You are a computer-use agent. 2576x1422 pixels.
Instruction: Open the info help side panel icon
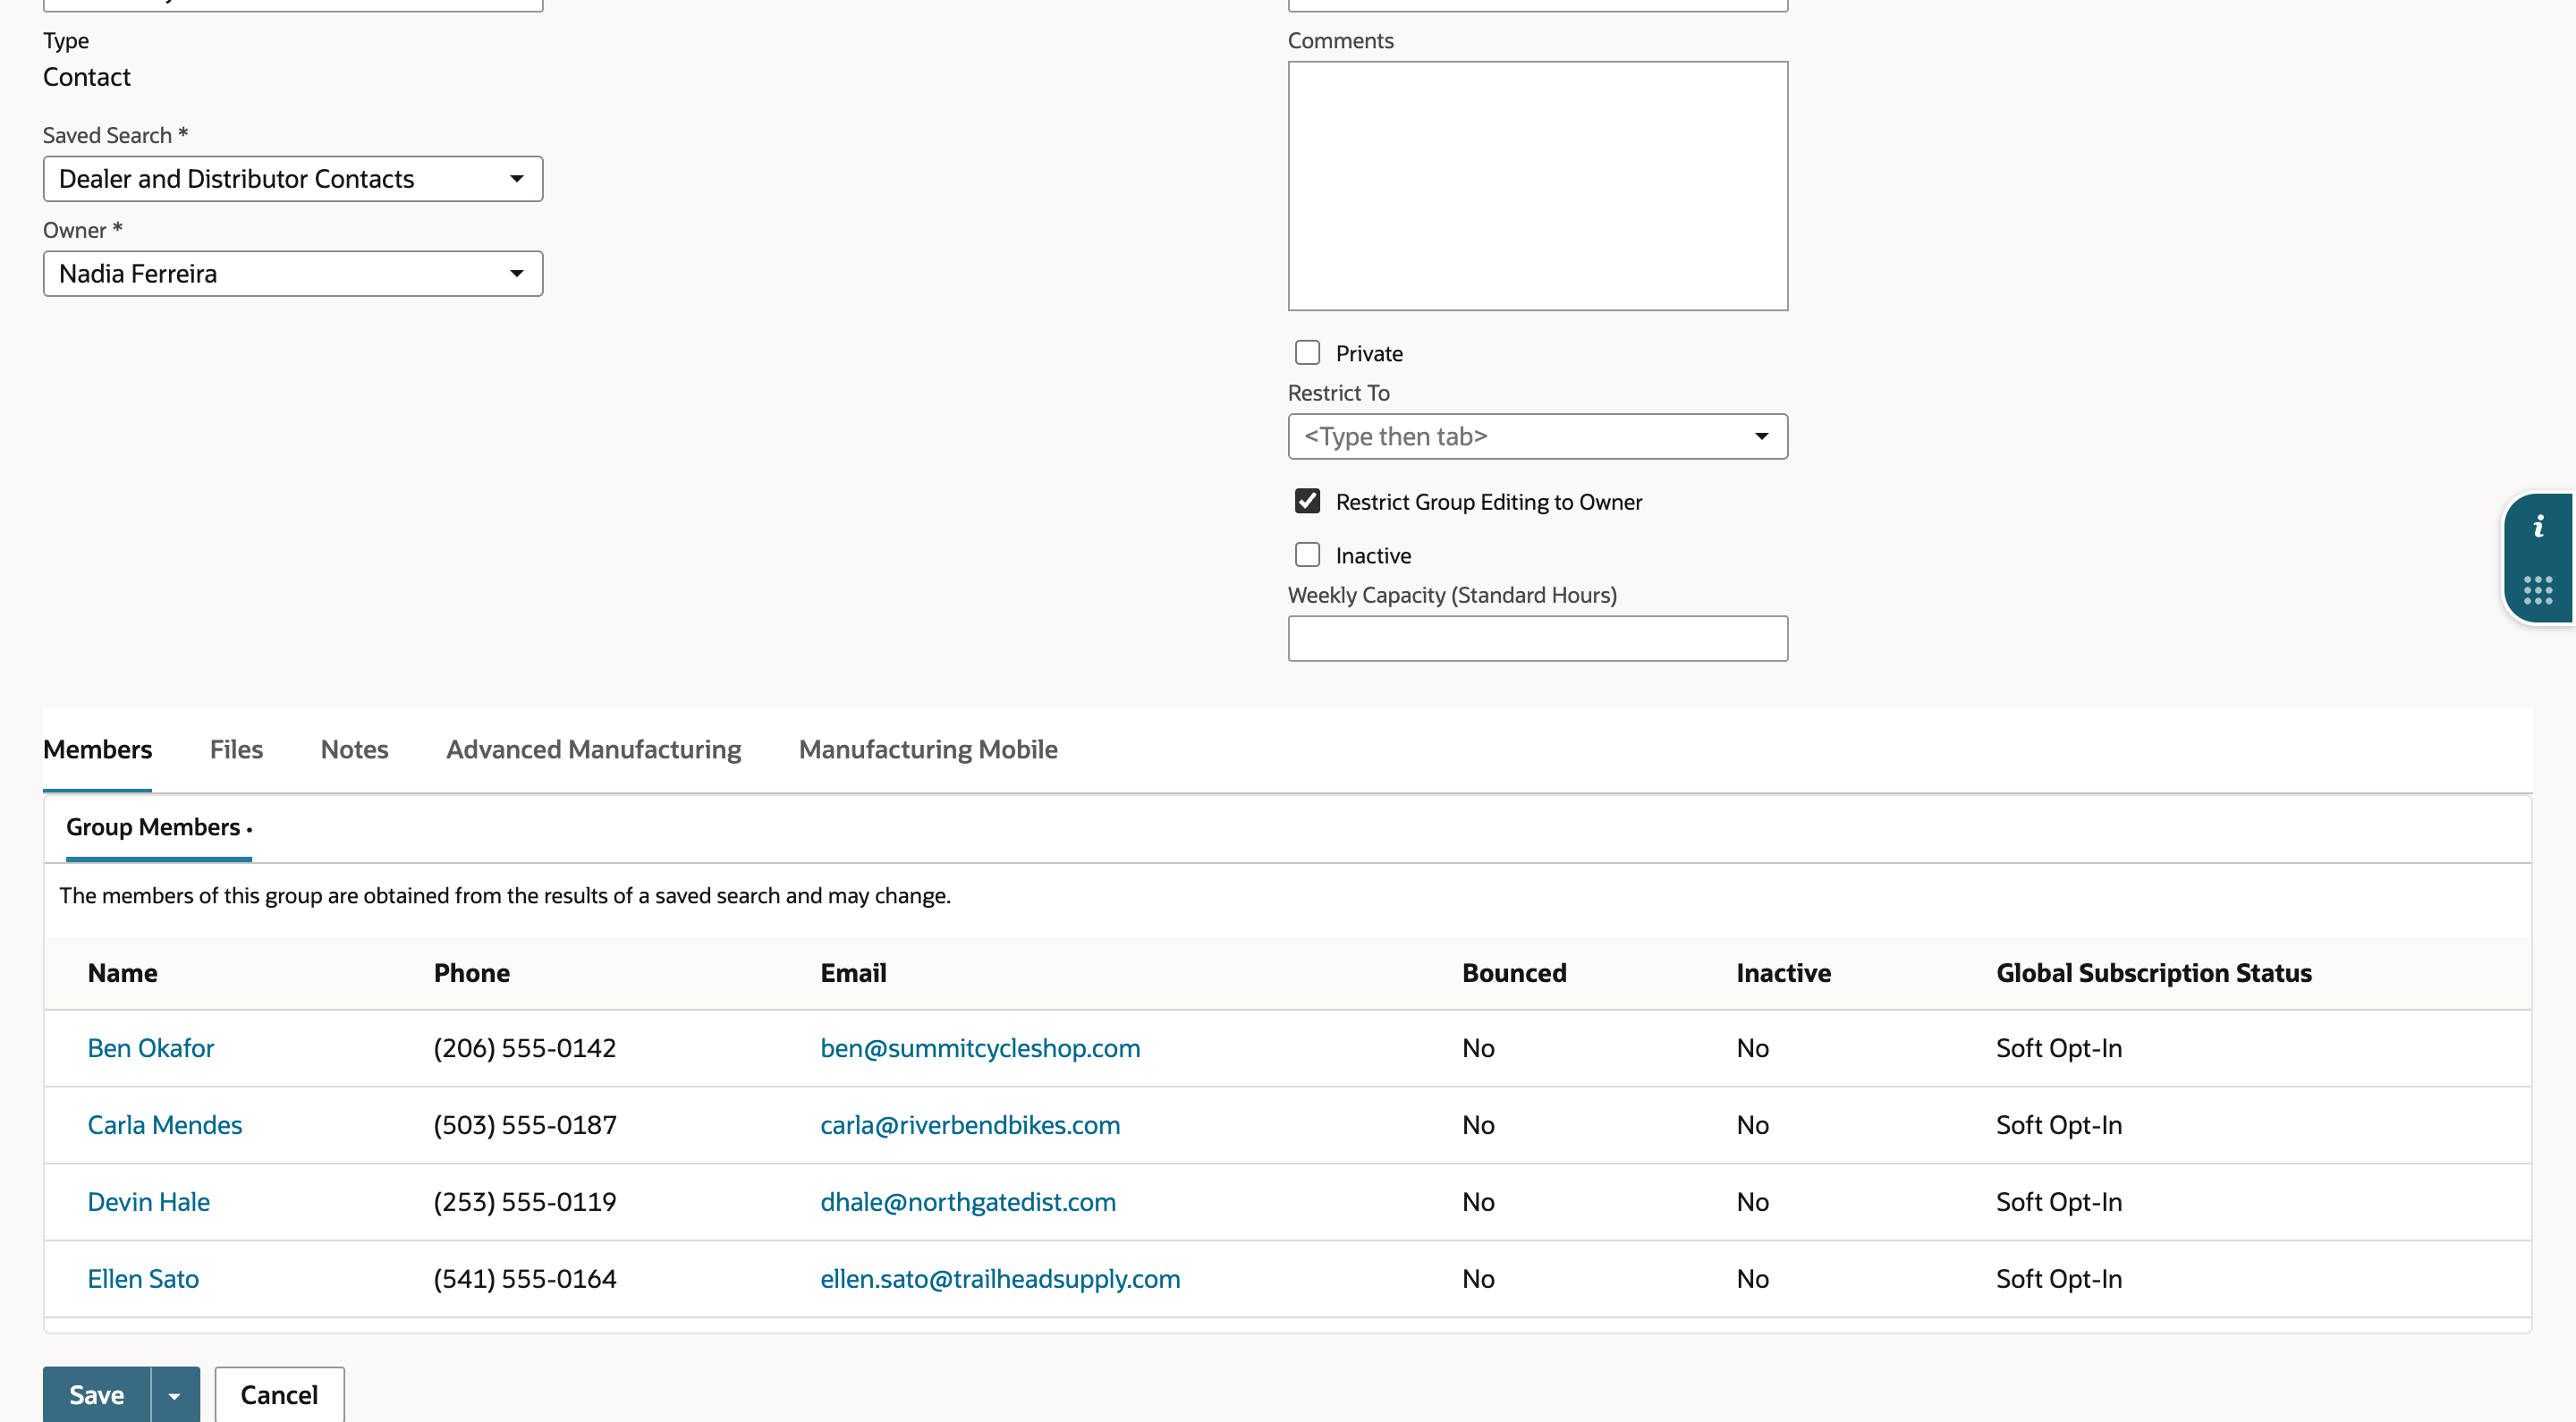click(x=2538, y=527)
